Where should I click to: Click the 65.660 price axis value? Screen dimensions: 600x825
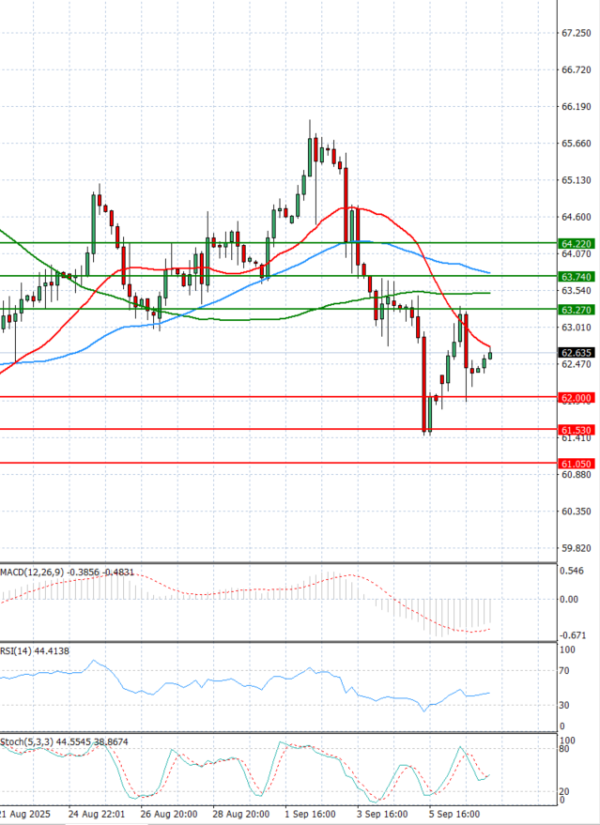pos(576,143)
